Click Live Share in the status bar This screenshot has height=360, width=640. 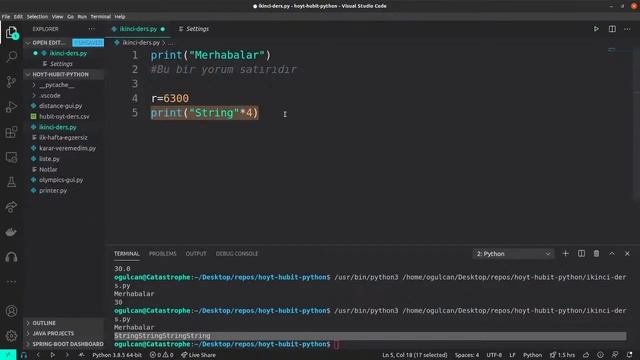point(198,355)
